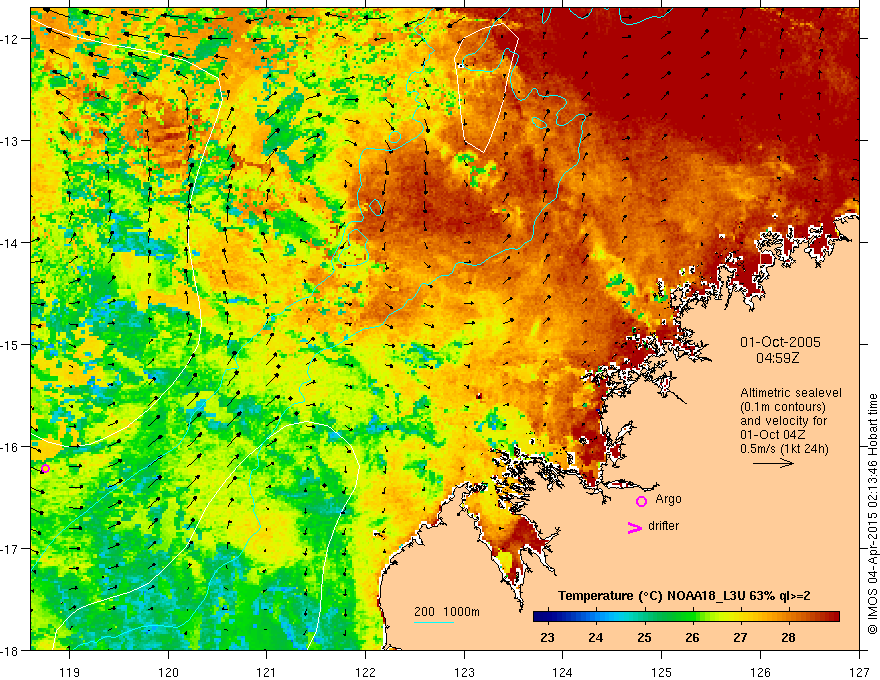Click the magenta drifter chevron legend symbol
The width and height of the screenshot is (880, 680).
coord(634,527)
